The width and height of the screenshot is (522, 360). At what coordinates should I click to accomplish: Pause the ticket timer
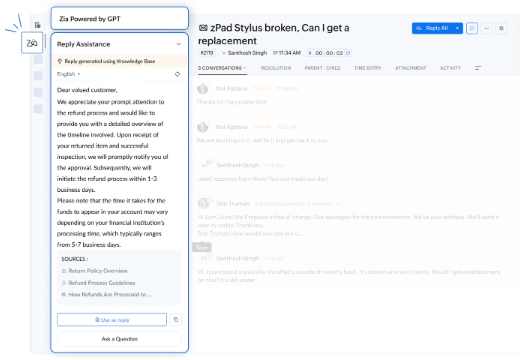coord(310,53)
